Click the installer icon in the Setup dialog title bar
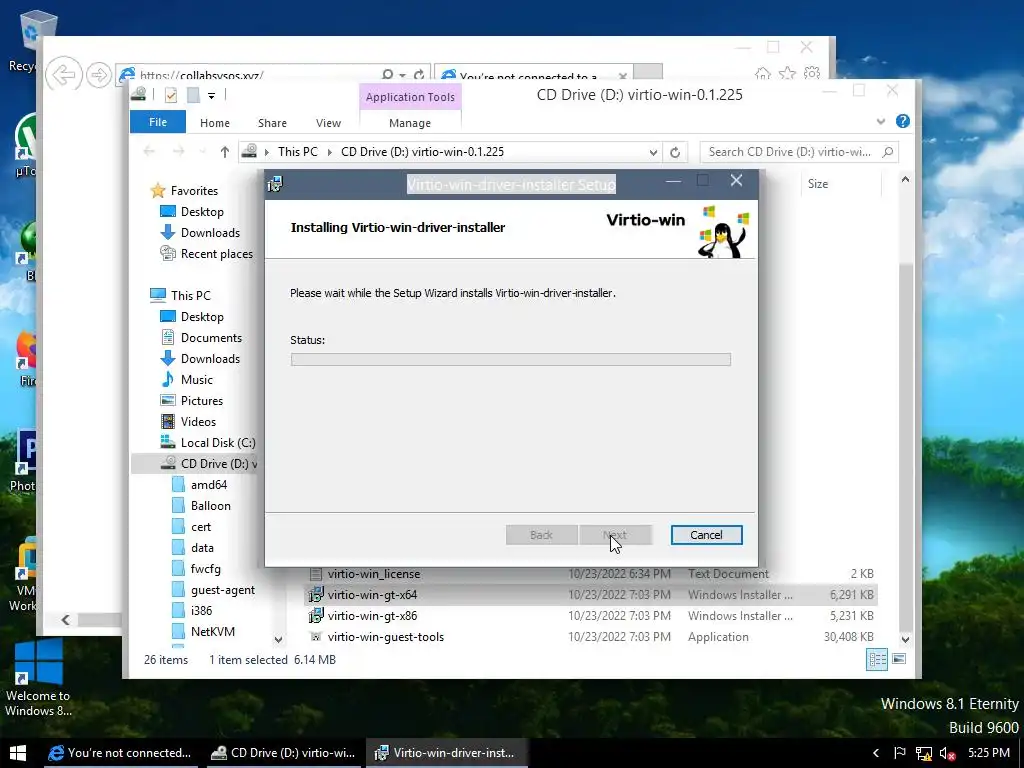Viewport: 1024px width, 768px height. click(275, 184)
